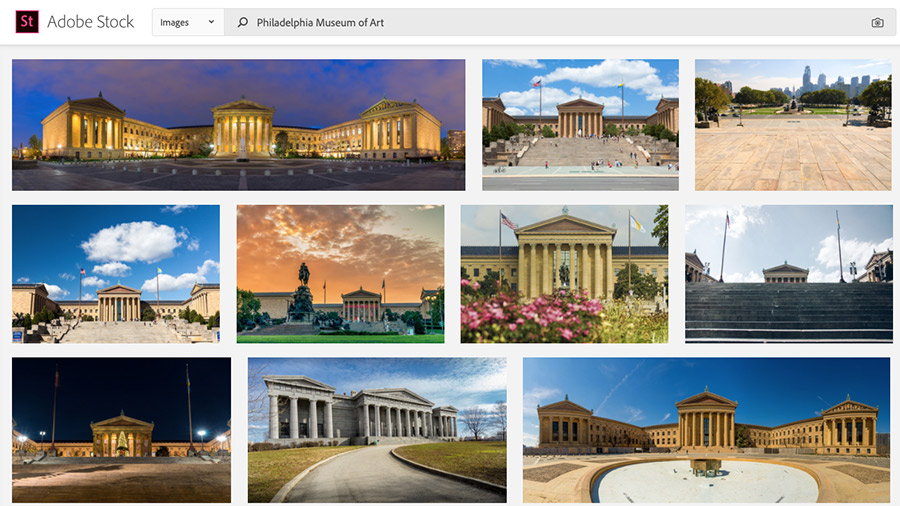Screen dimensions: 900x506
Task: Click the dropdown chevron beside Images
Action: (211, 22)
